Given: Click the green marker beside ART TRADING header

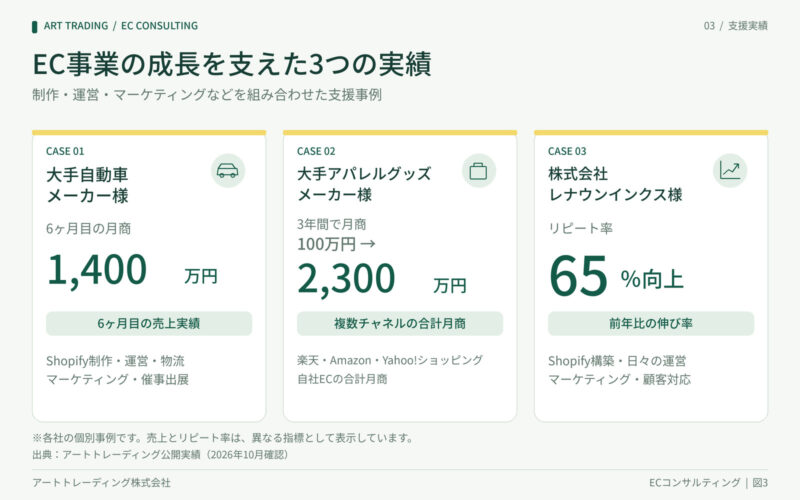Looking at the screenshot, I should pos(35,27).
